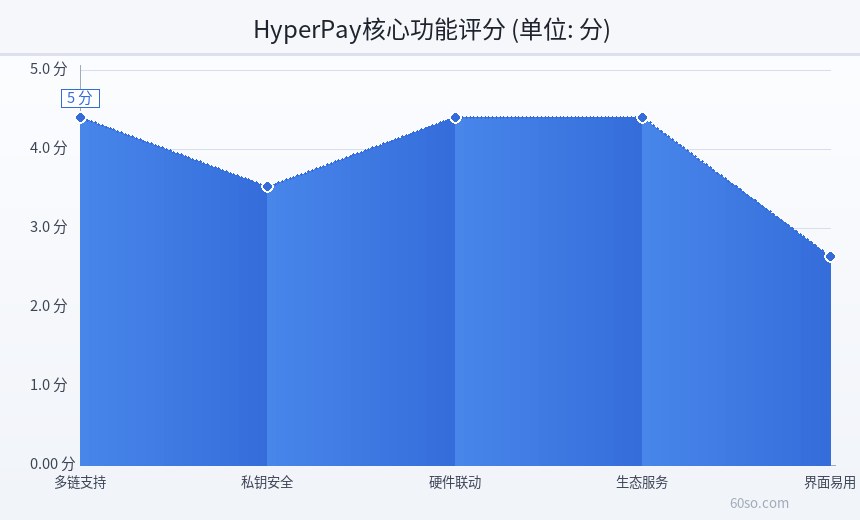This screenshot has height=520, width=860.
Task: Click the data point for 多链支持
Action: click(x=81, y=118)
